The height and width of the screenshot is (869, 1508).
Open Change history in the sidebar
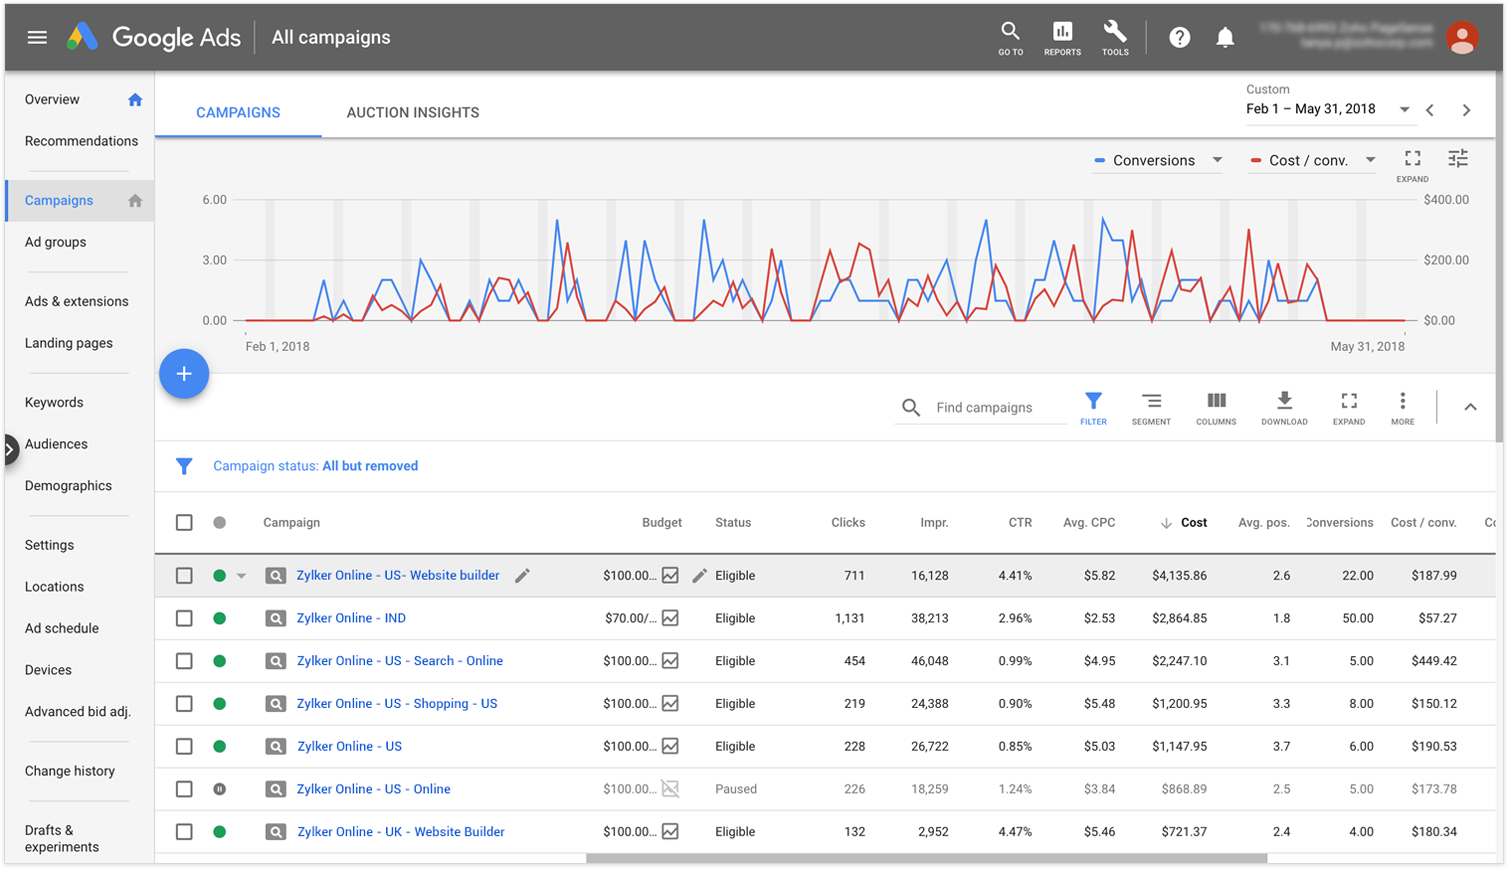70,771
